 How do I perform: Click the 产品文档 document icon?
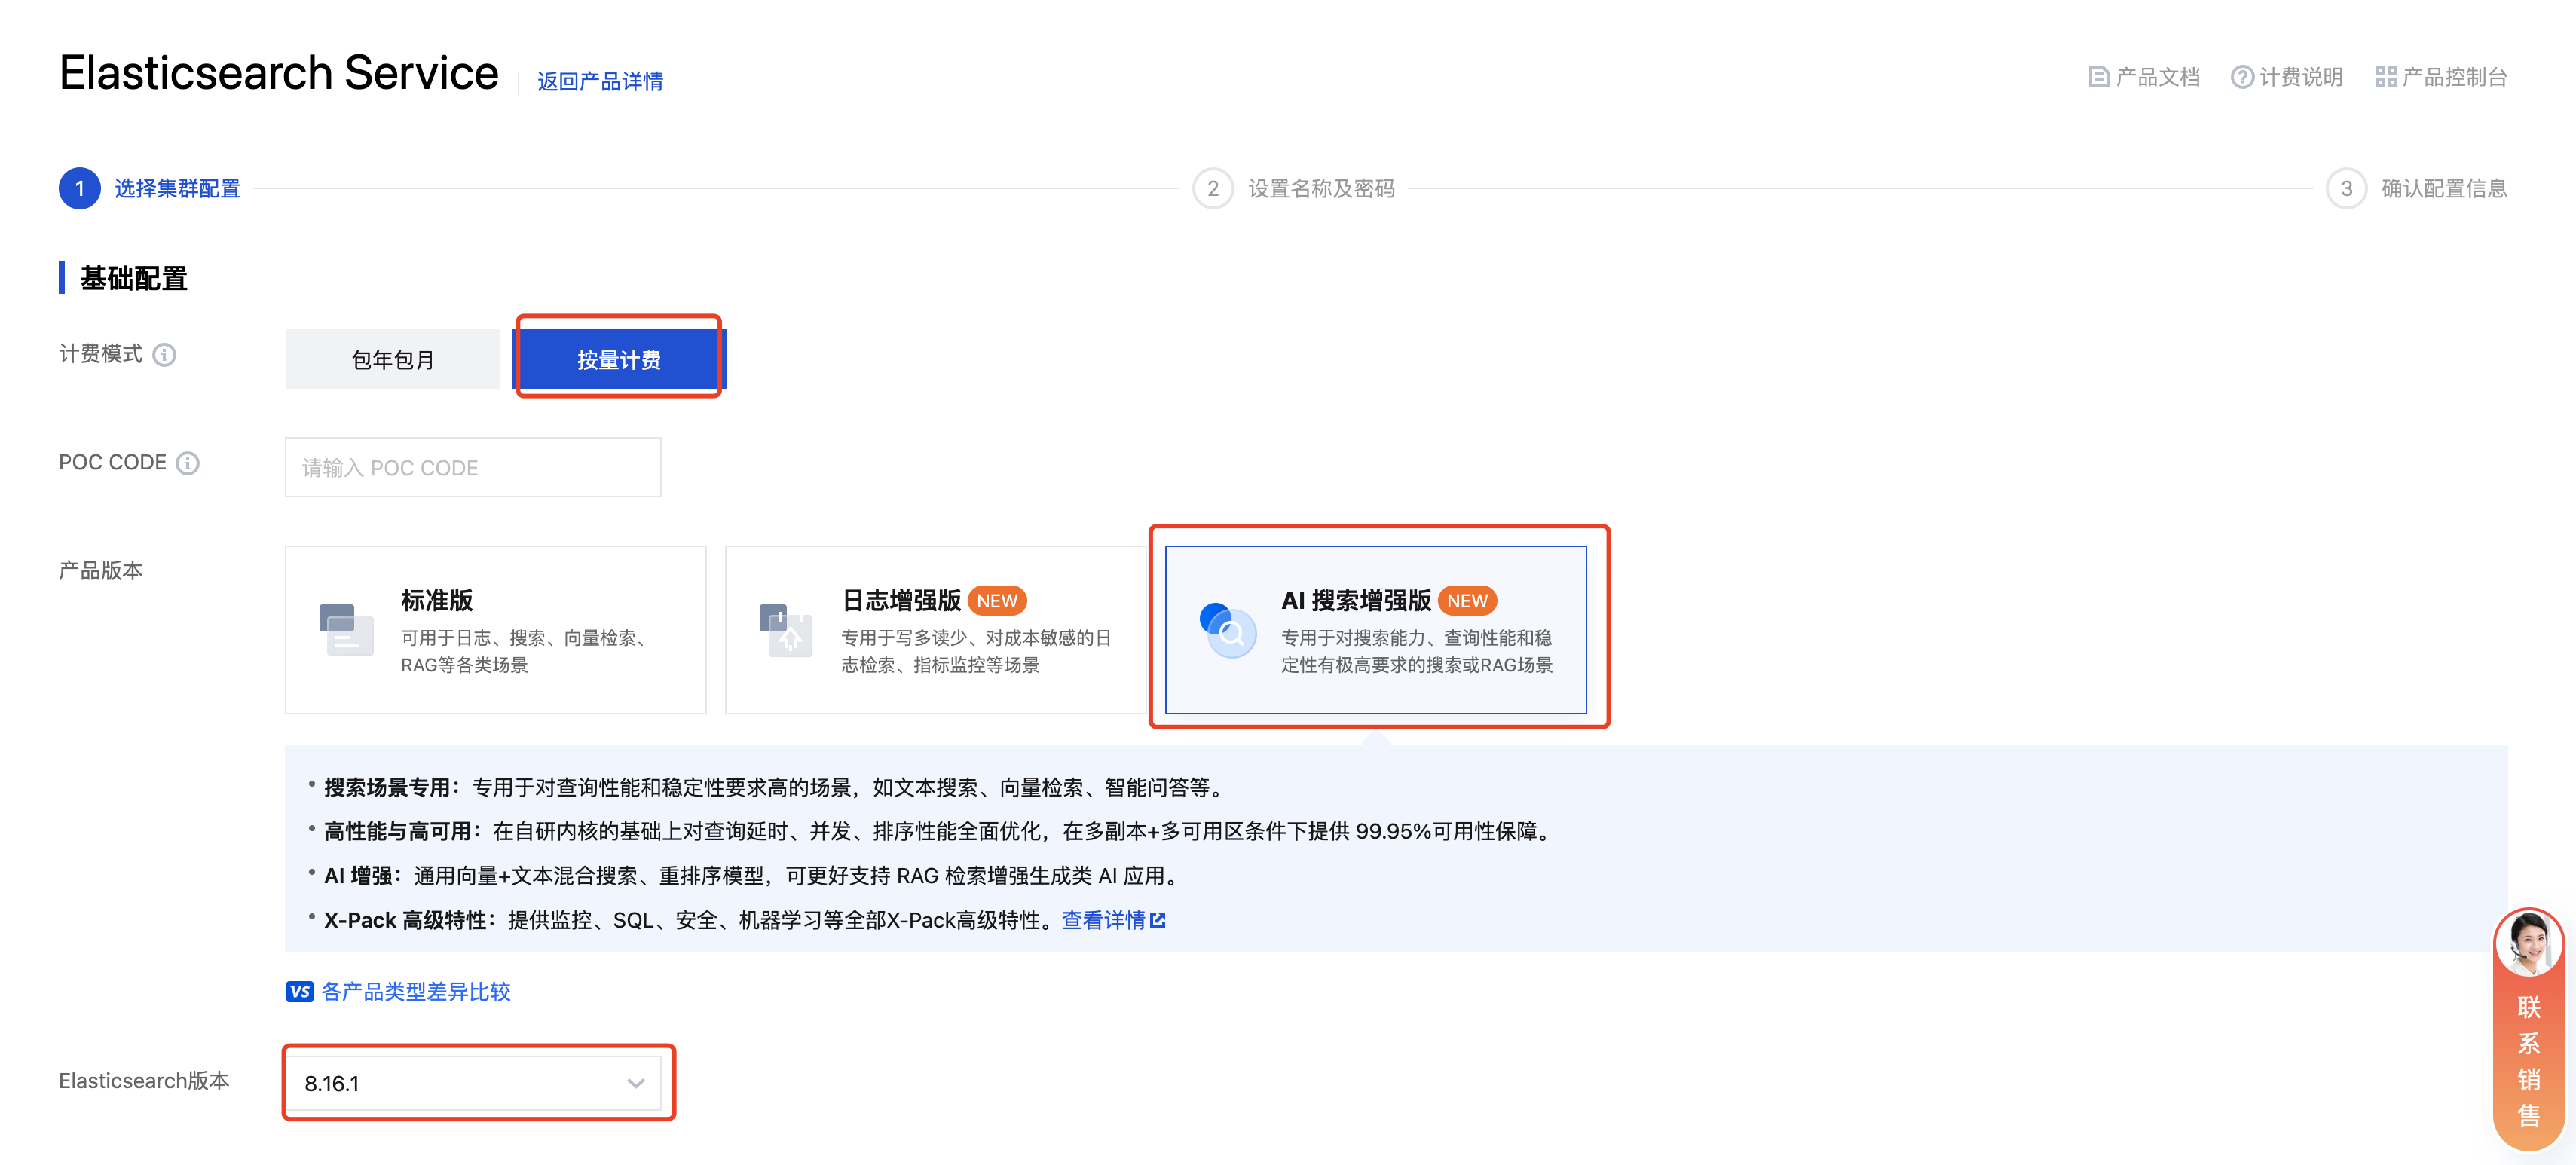[x=2098, y=77]
